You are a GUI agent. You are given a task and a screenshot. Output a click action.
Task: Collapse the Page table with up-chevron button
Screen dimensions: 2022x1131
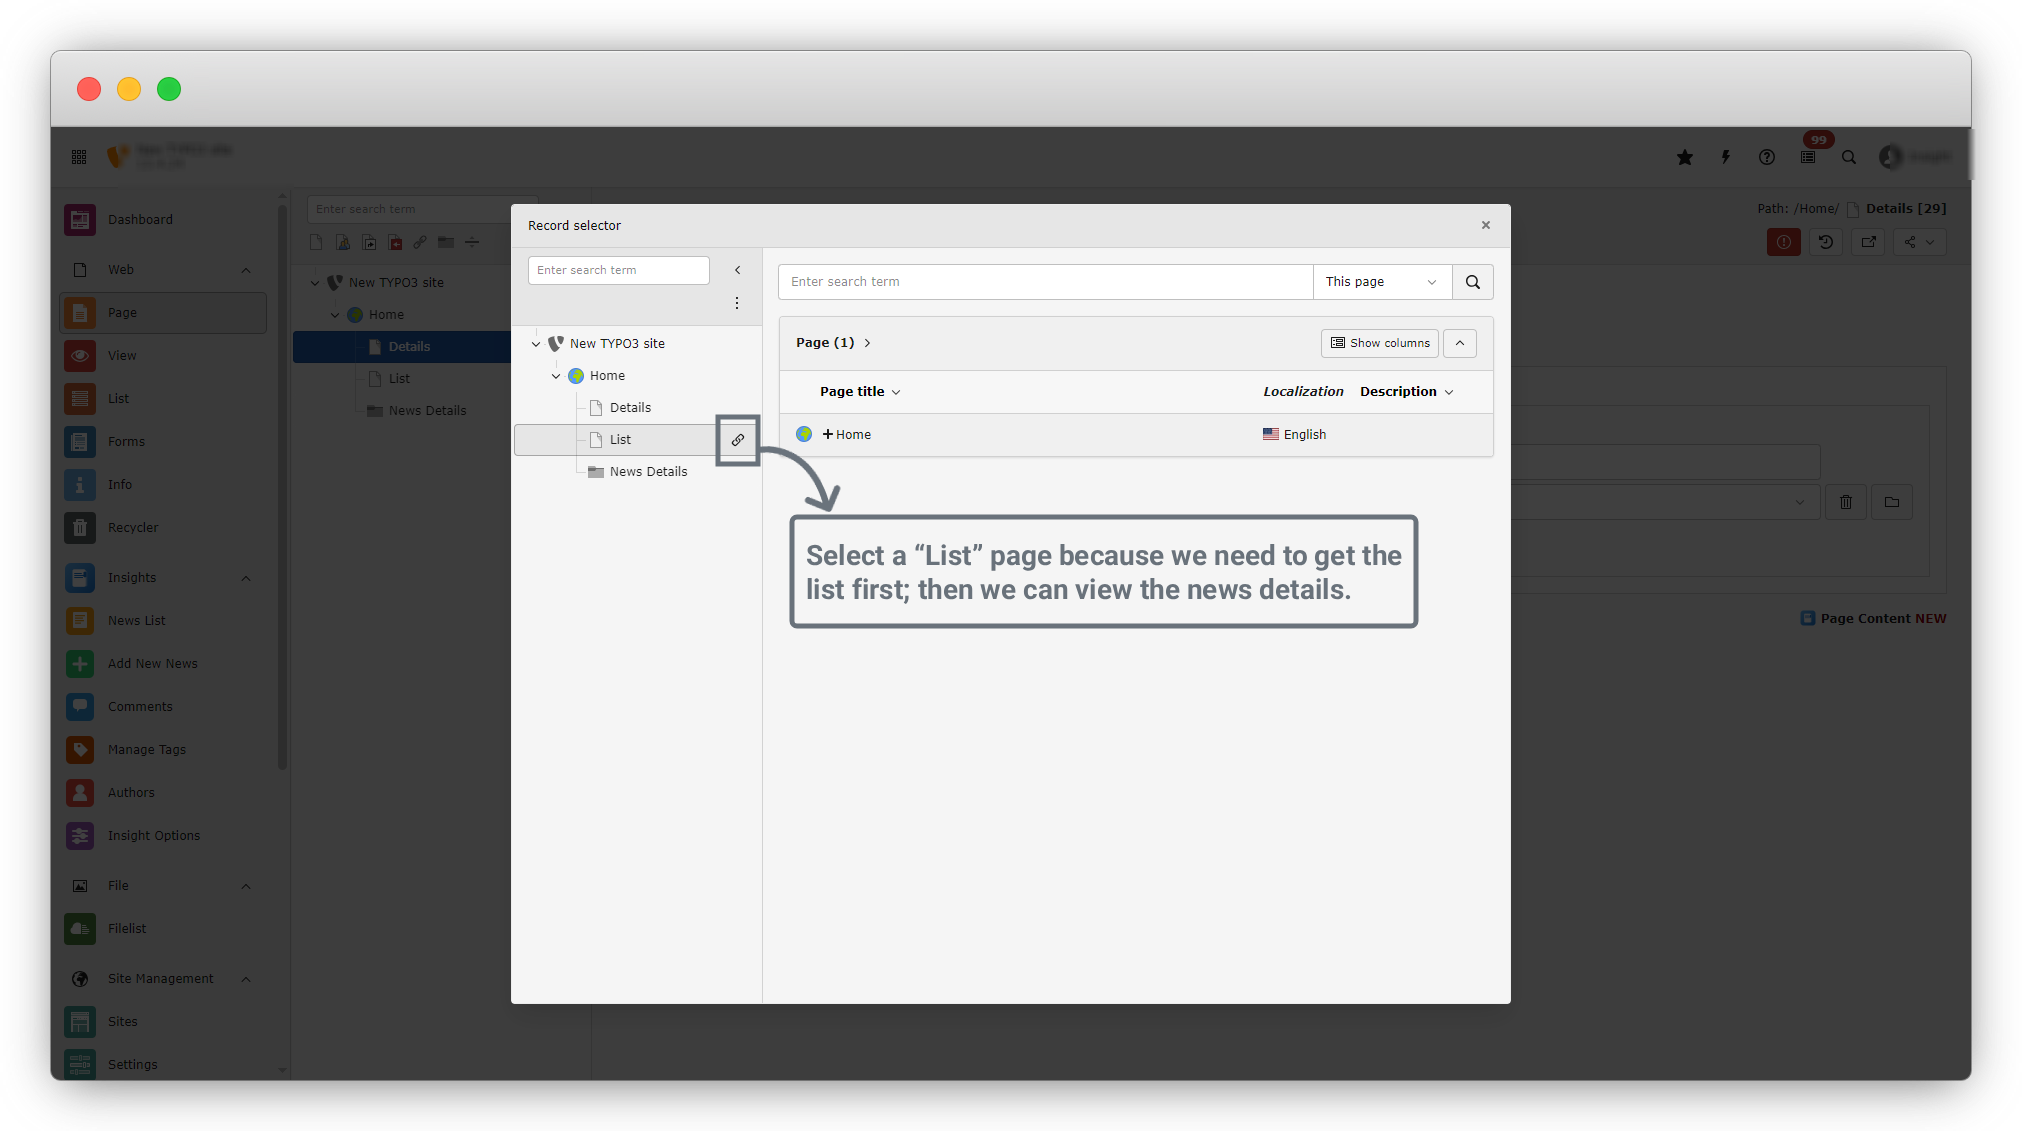(x=1460, y=343)
